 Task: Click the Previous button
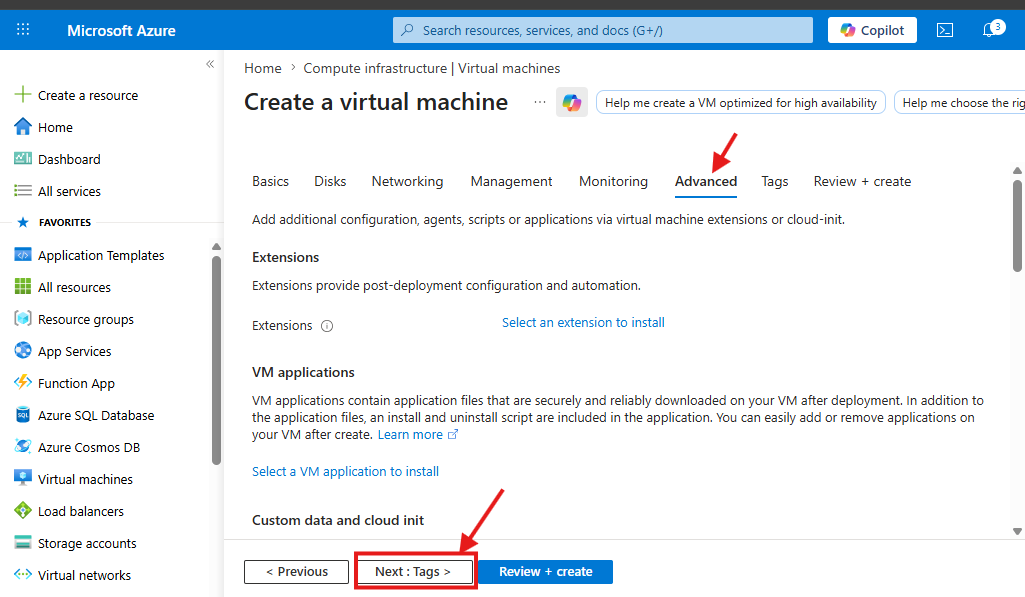[x=296, y=571]
